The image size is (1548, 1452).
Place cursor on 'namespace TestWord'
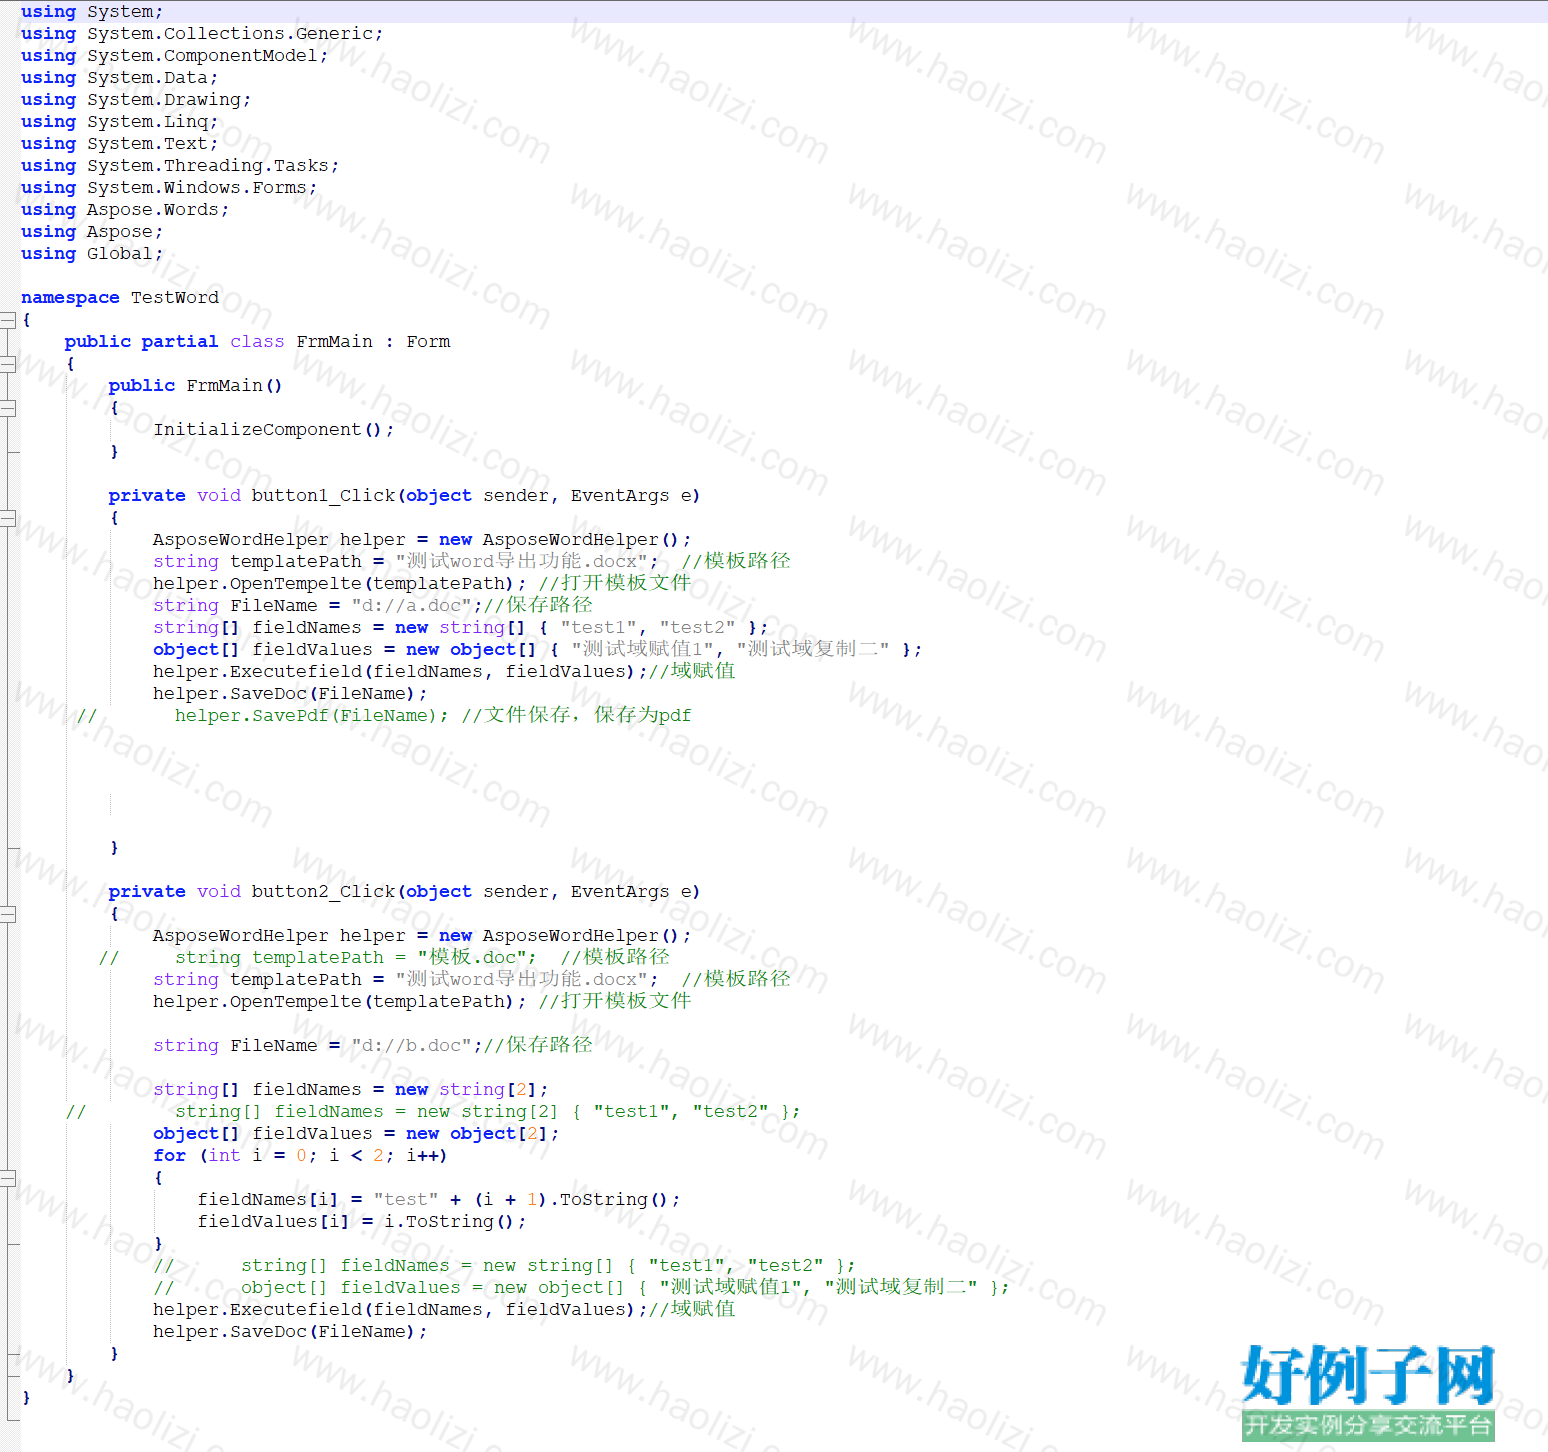pyautogui.click(x=120, y=298)
